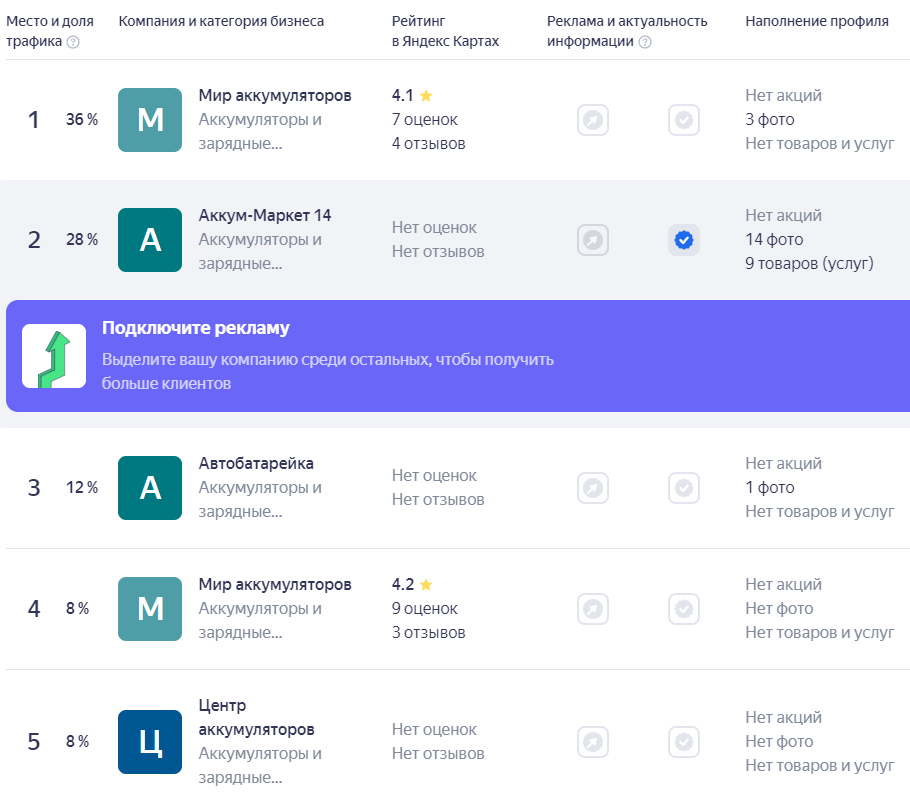The width and height of the screenshot is (910, 809).
Task: Click the yellow star next to rating 4.1
Action: 426,96
